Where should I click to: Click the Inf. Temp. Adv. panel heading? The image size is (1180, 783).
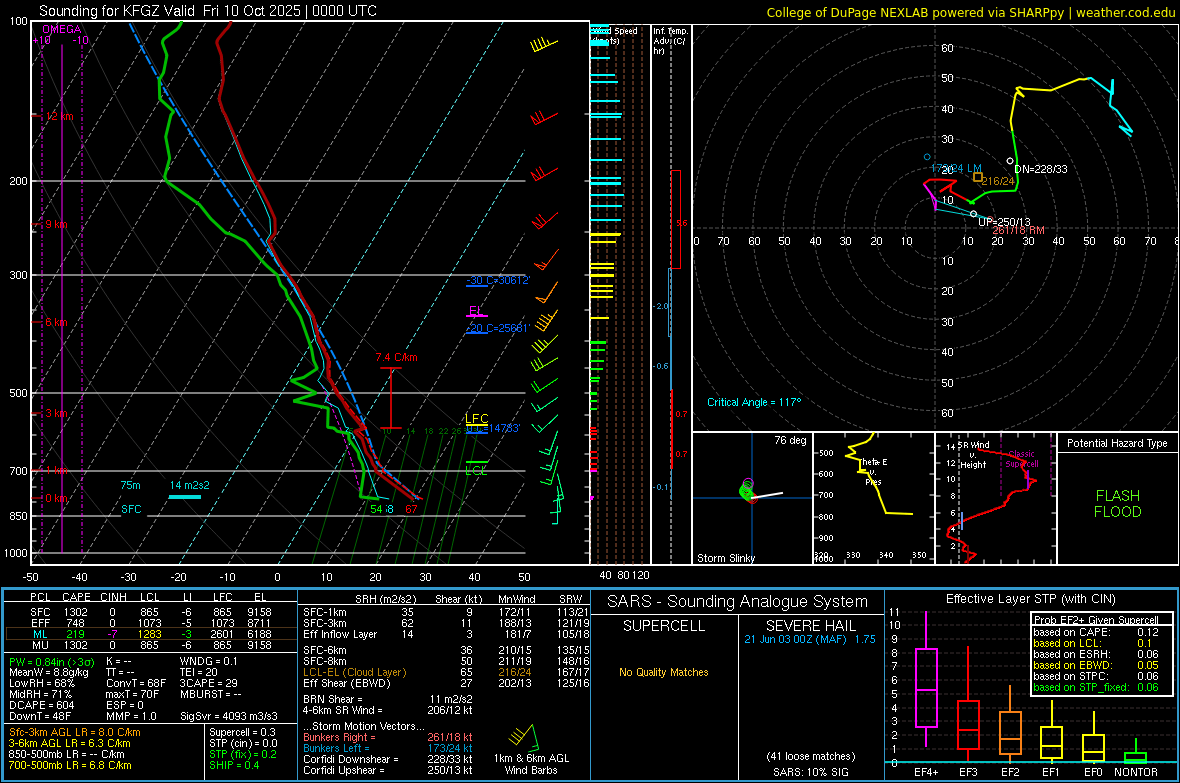tap(670, 41)
